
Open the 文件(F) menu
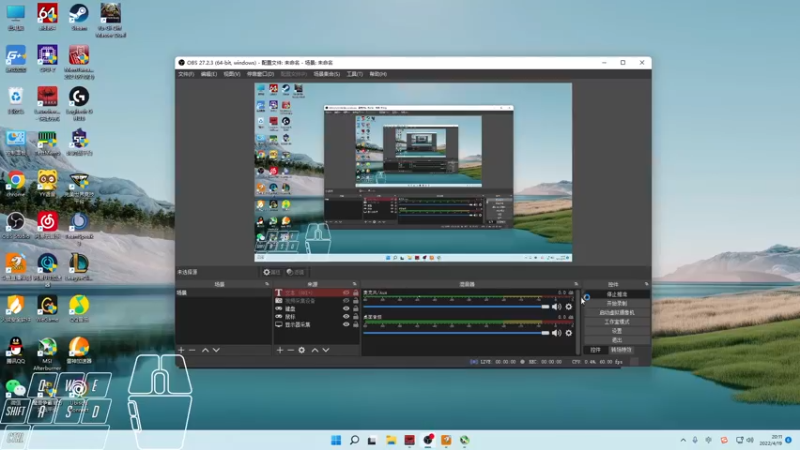pos(186,74)
